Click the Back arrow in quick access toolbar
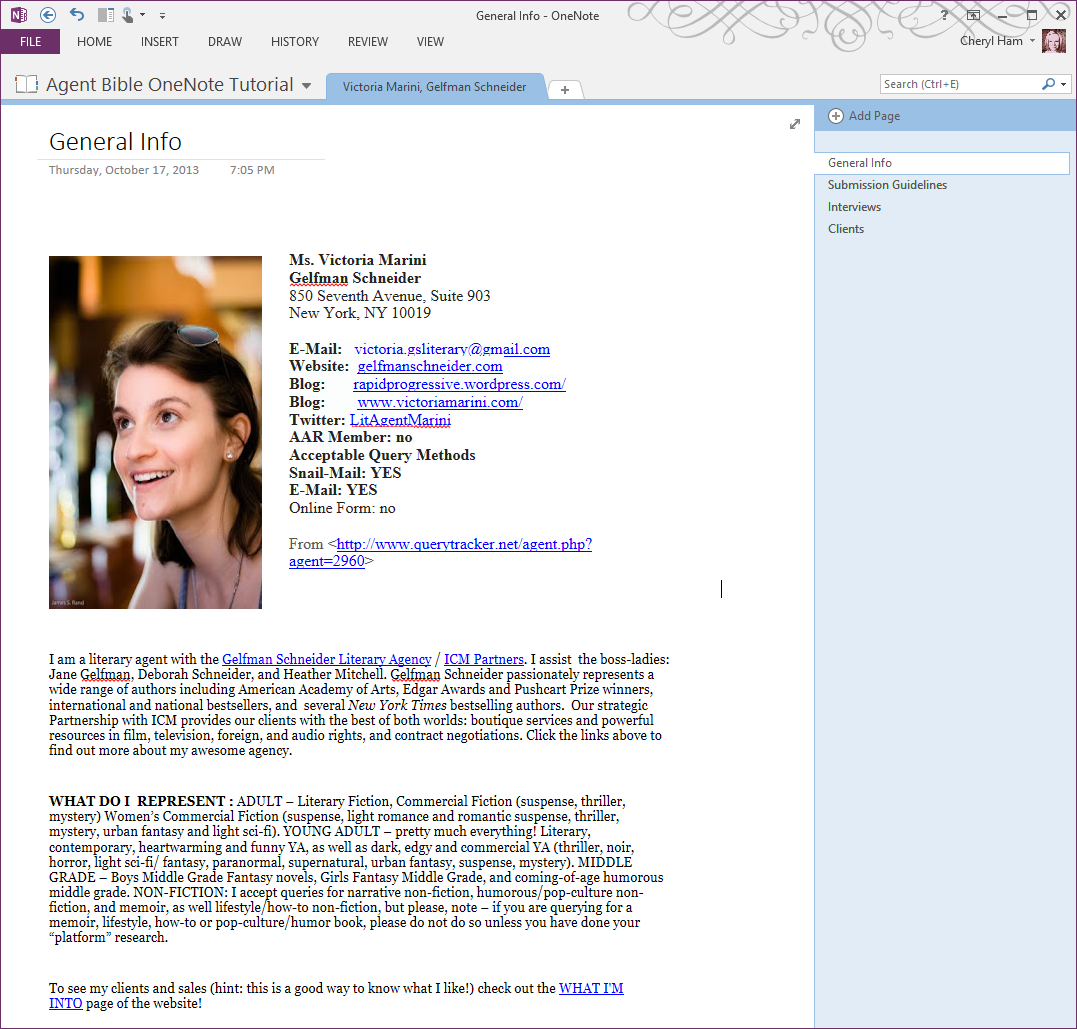 (x=47, y=14)
